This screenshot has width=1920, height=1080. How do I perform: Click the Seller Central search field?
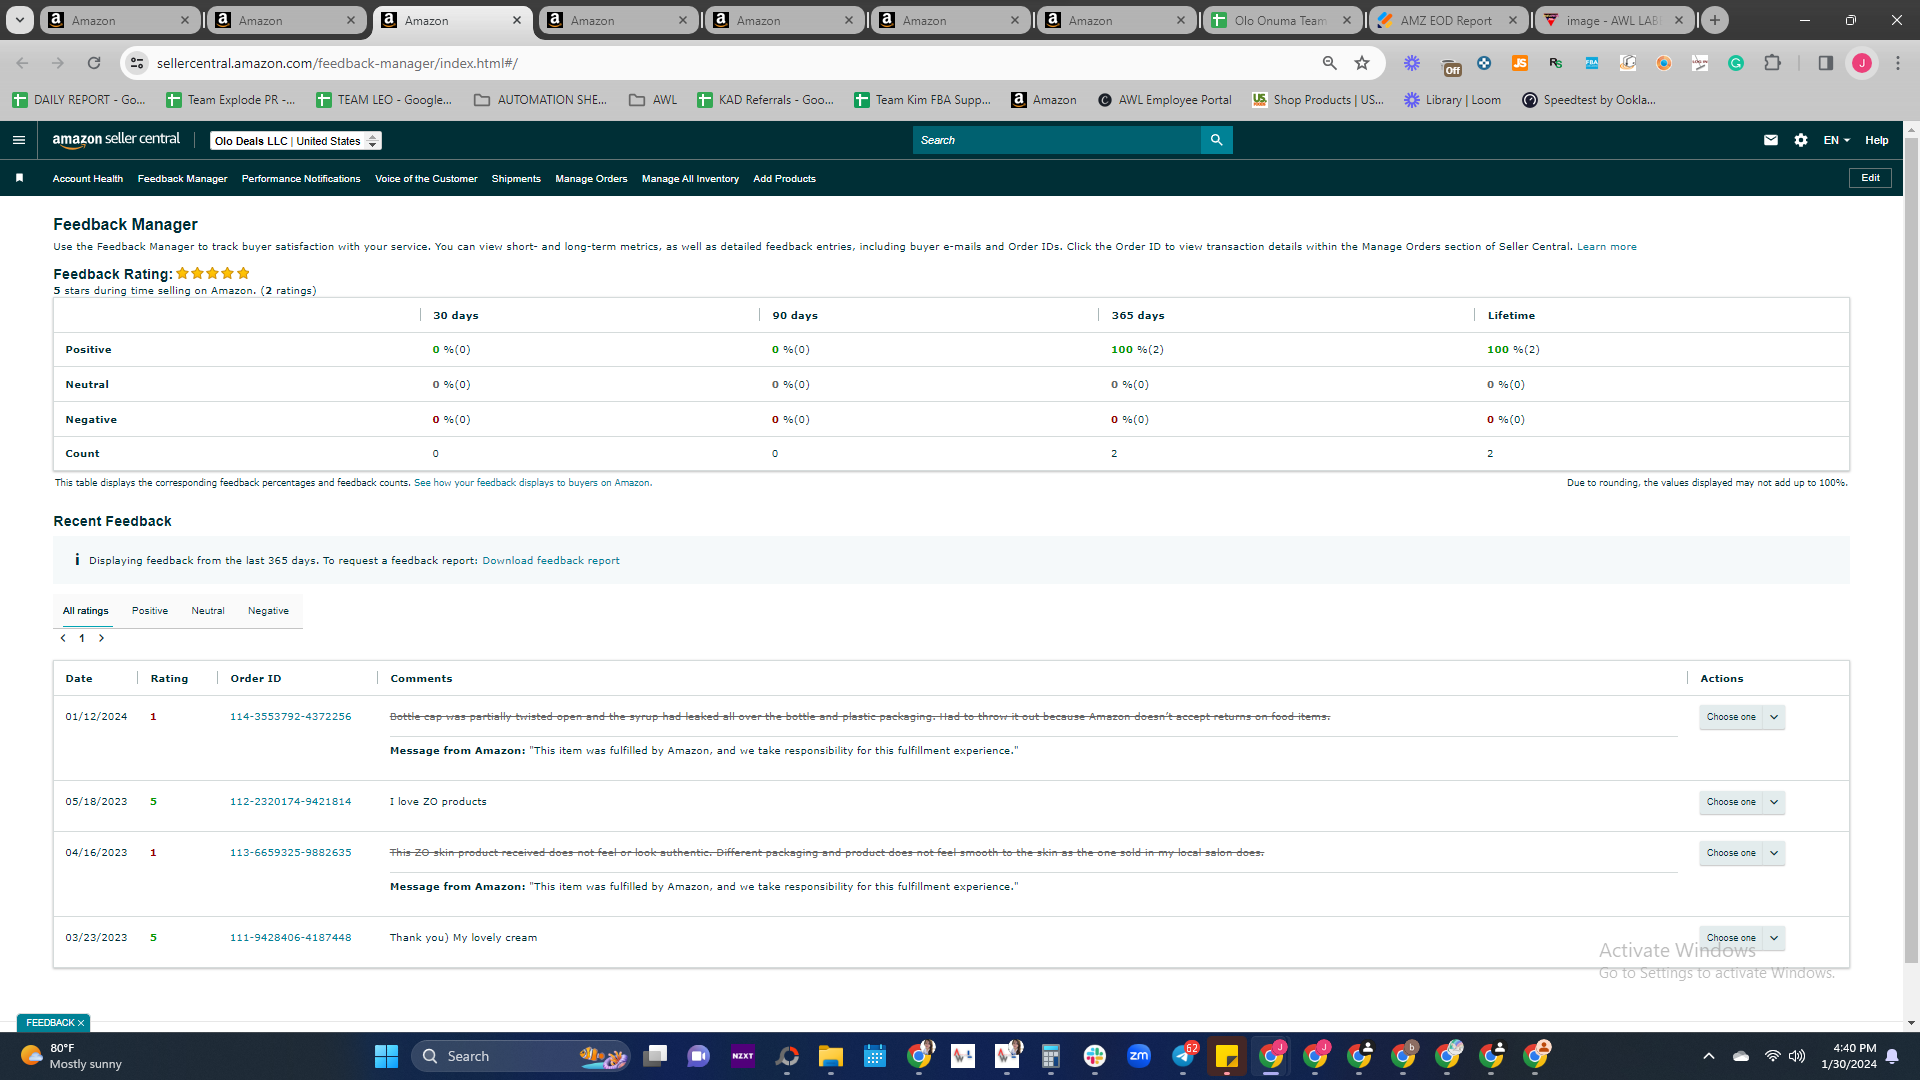(1057, 140)
